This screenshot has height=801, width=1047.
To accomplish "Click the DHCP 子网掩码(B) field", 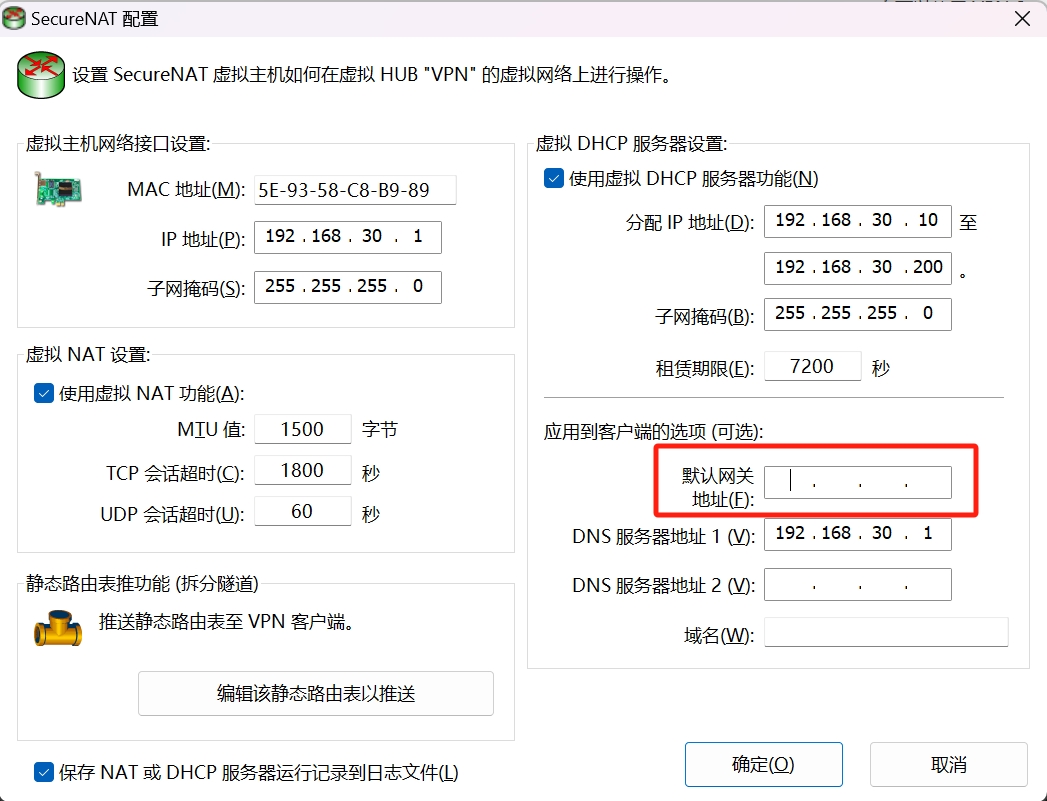I will 858,314.
